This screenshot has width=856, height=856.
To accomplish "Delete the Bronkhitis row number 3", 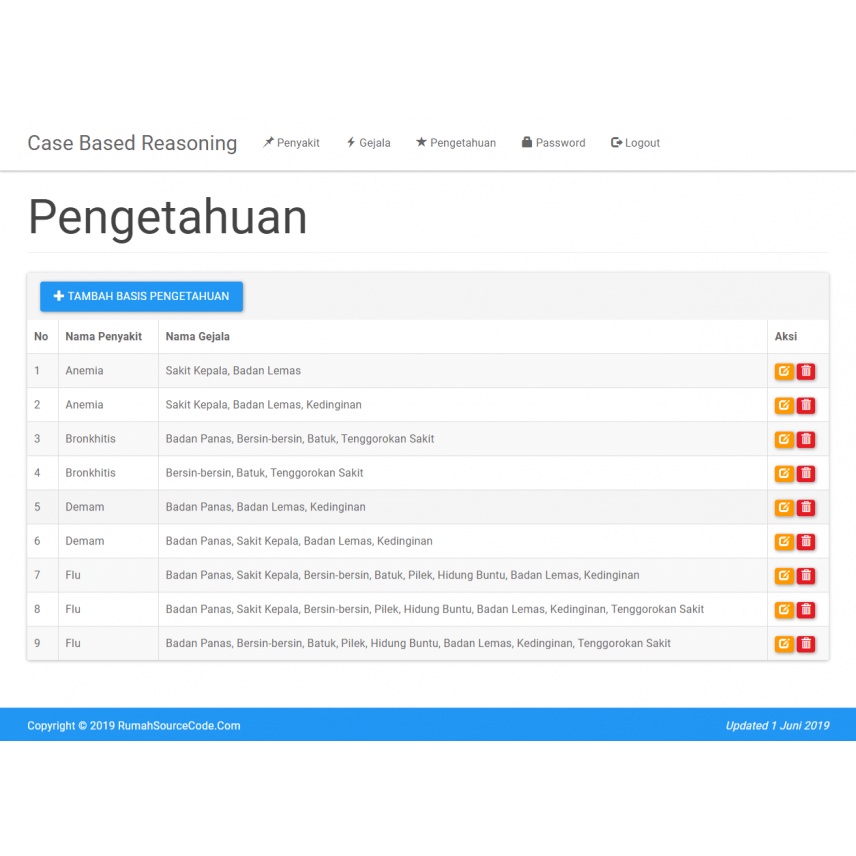I will click(806, 439).
